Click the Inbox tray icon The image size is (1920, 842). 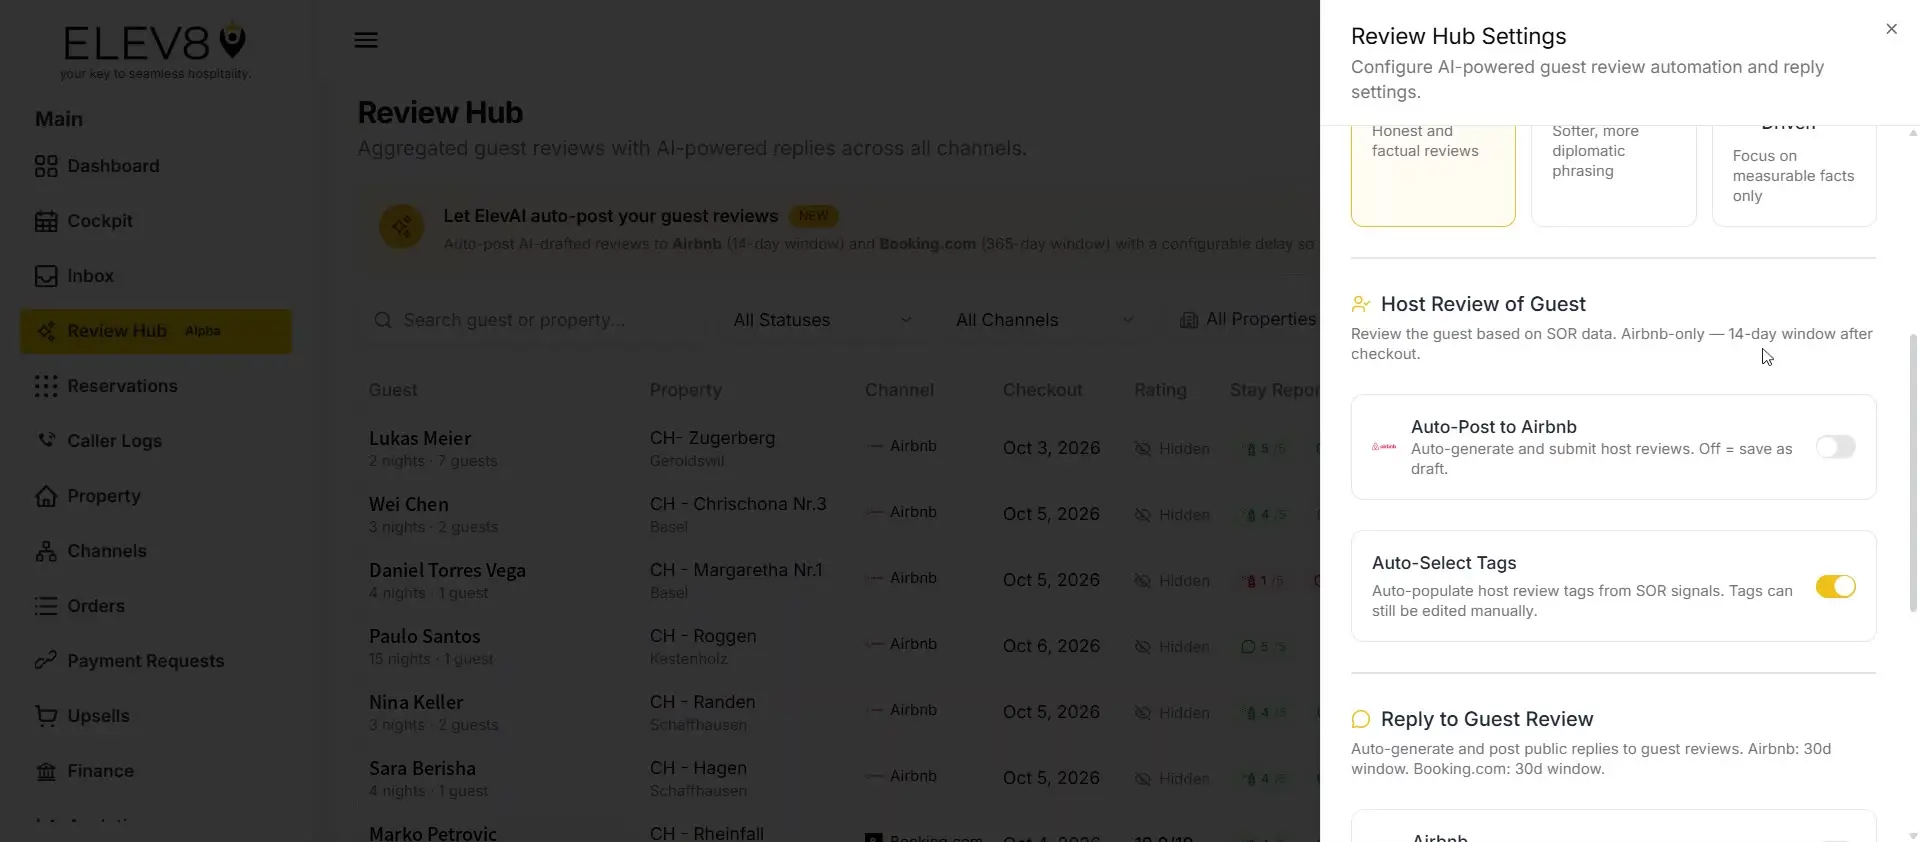click(46, 276)
